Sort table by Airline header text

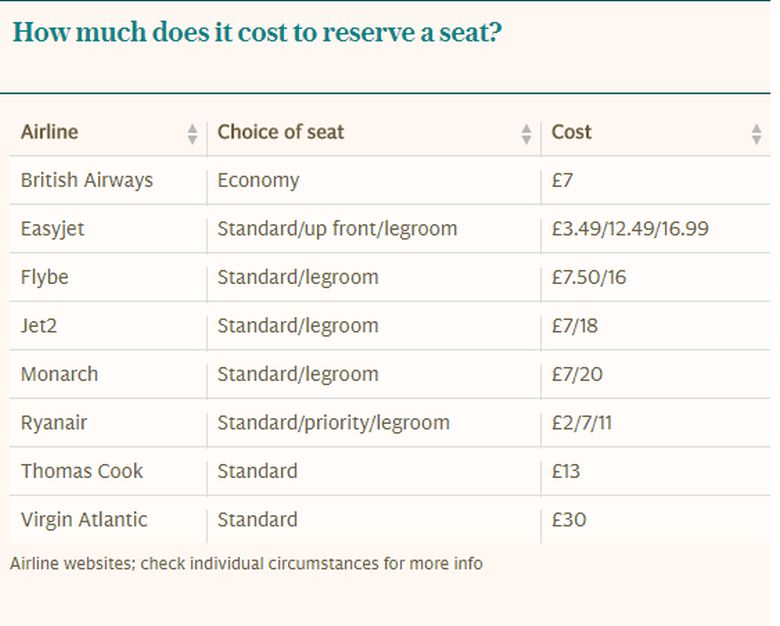[49, 132]
